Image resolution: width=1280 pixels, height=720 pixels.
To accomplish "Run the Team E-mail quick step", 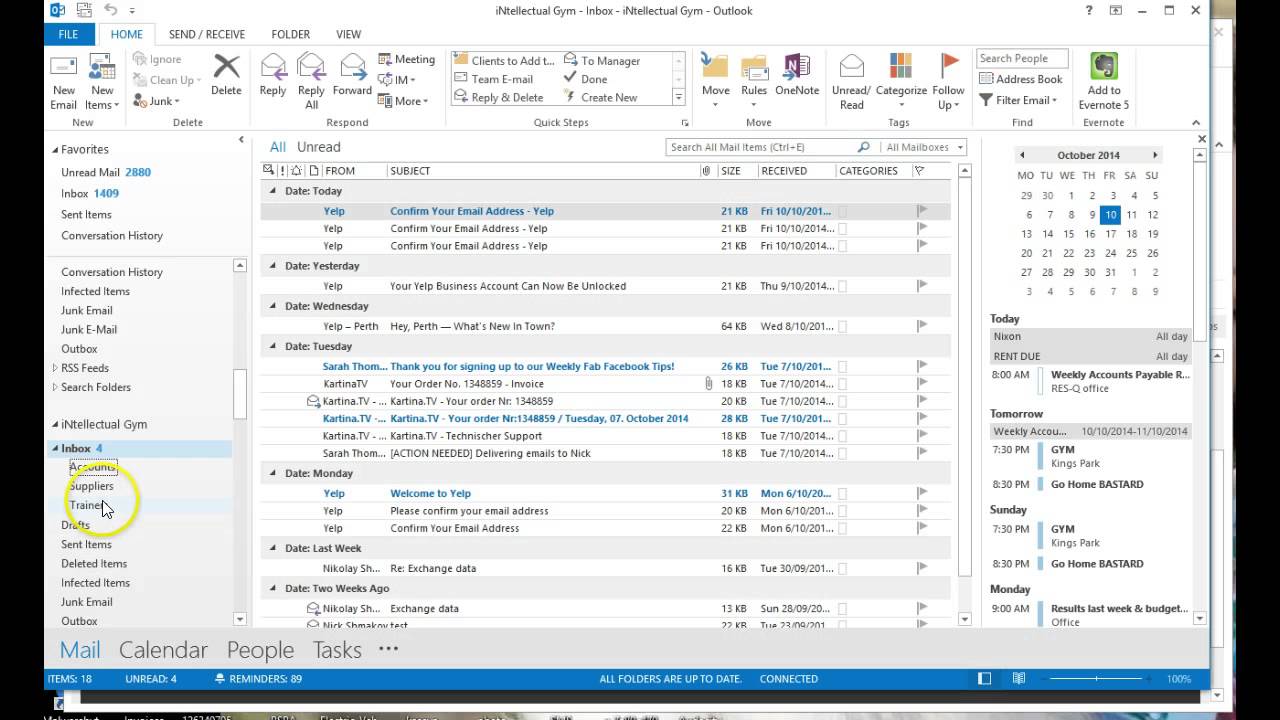I will (494, 79).
